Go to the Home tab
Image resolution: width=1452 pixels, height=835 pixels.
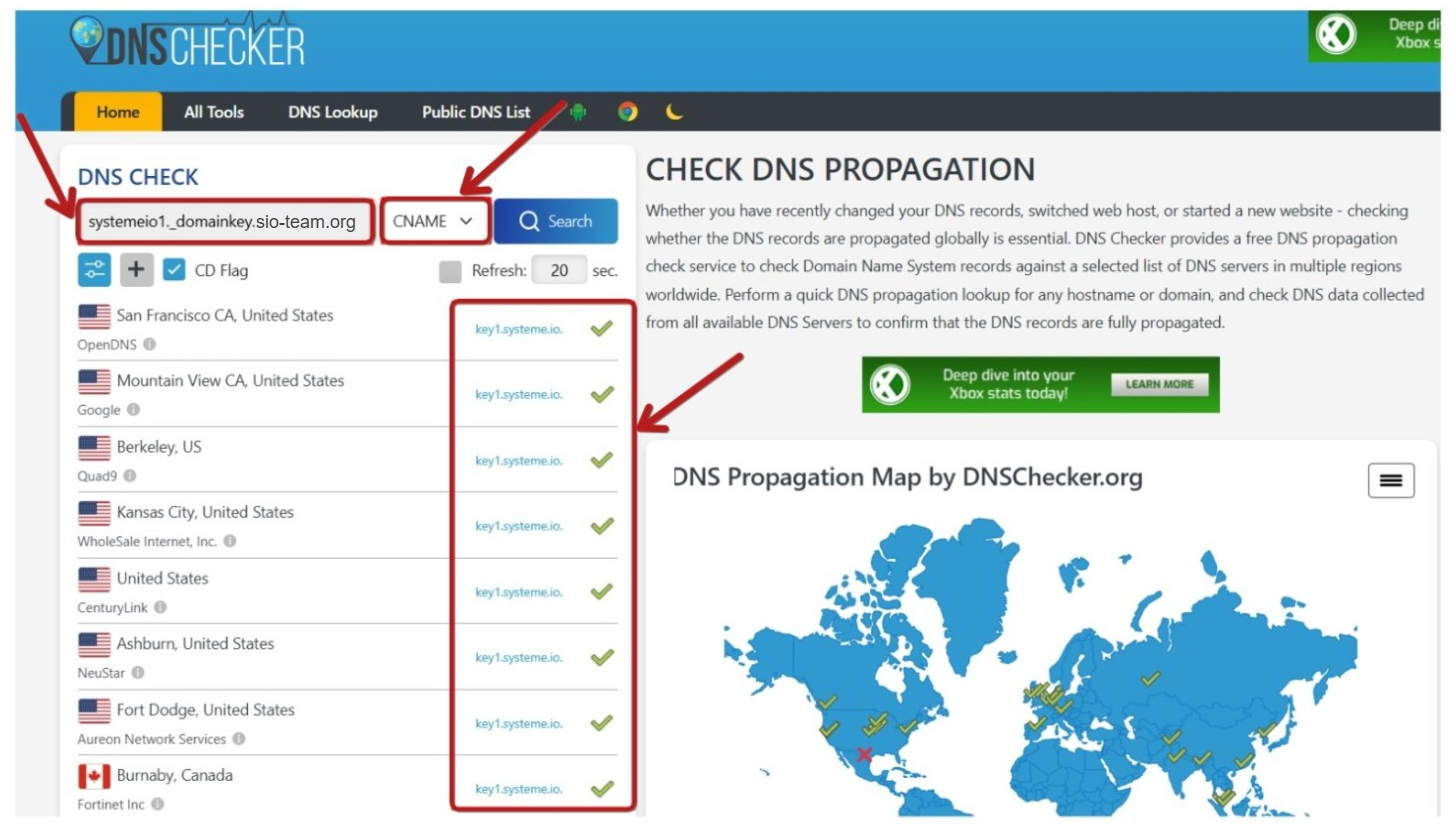tap(118, 112)
